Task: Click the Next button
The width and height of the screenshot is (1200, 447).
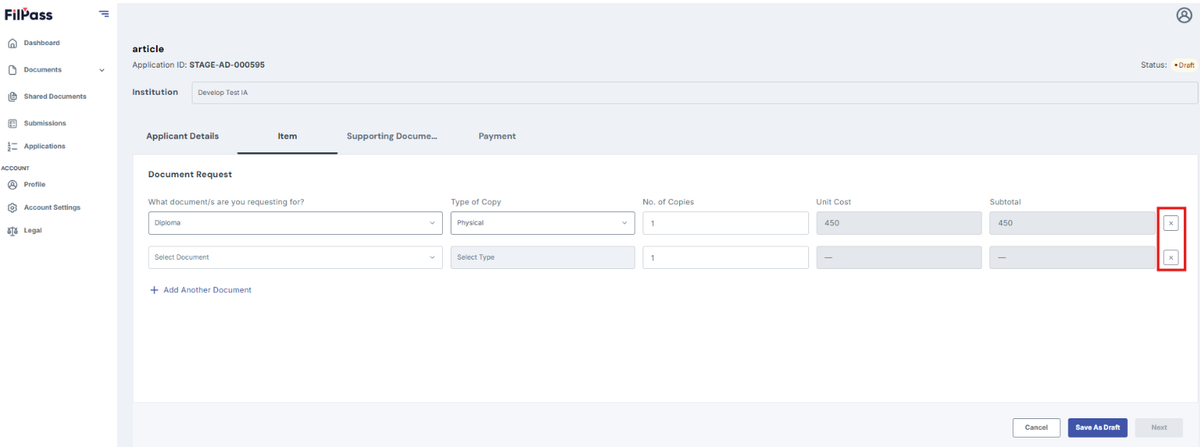Action: (1159, 428)
